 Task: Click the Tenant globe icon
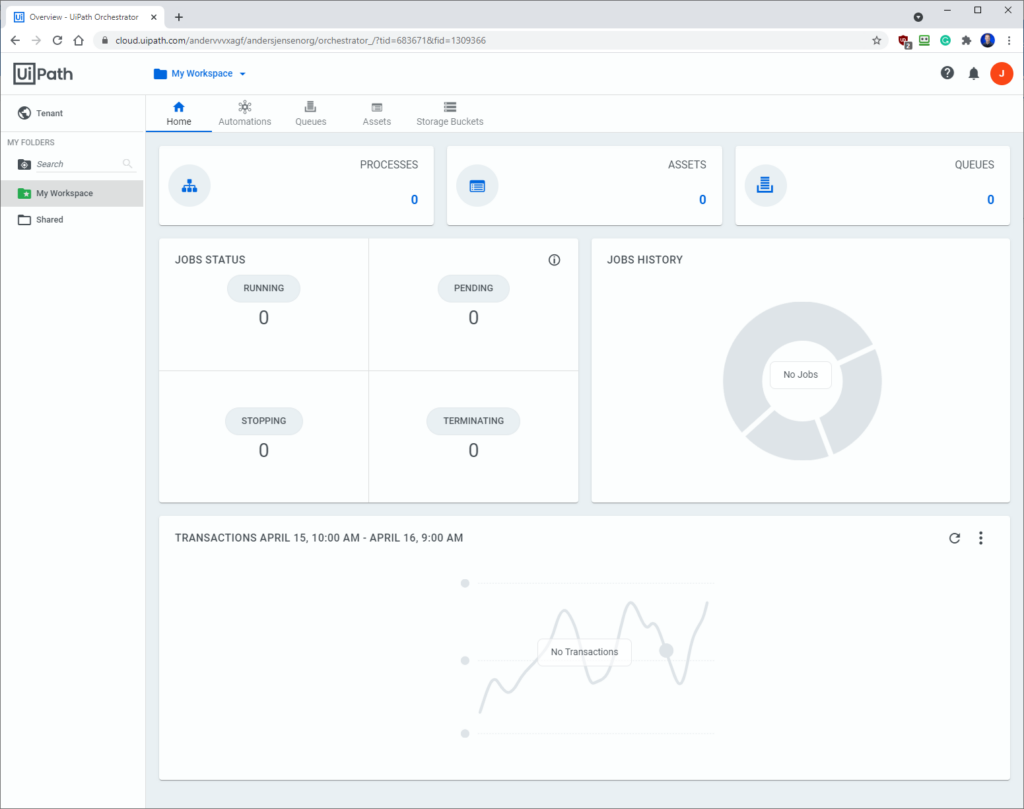24,113
